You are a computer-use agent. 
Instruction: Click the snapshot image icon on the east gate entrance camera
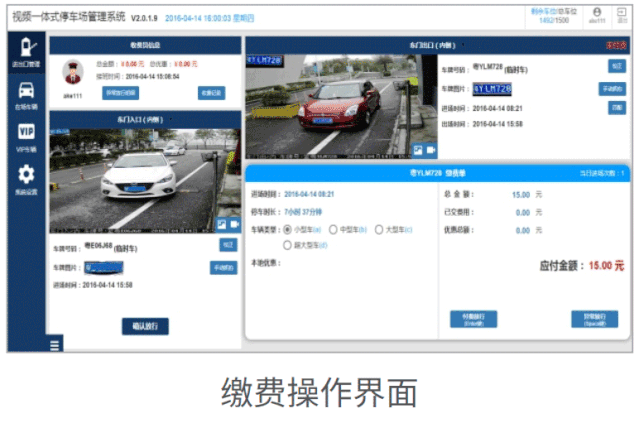[222, 224]
